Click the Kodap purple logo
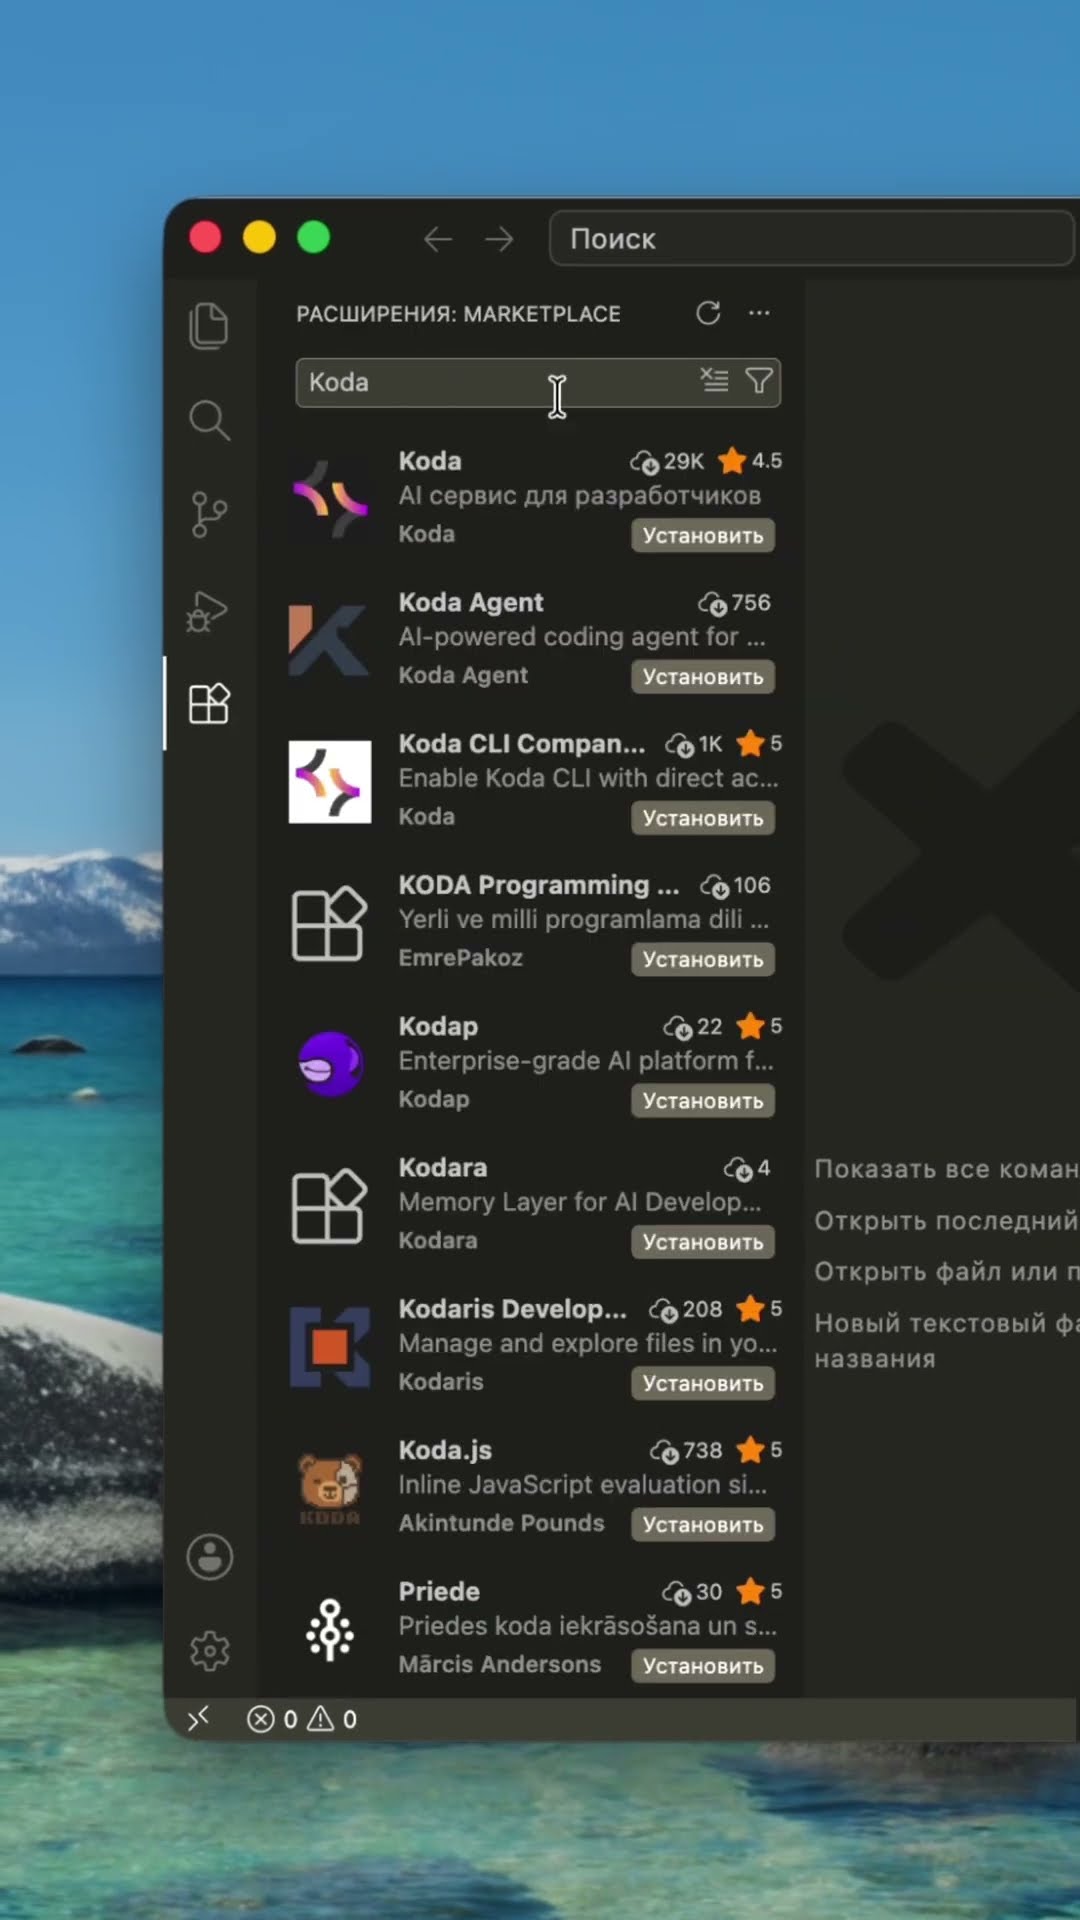Image resolution: width=1080 pixels, height=1920 pixels. click(330, 1063)
